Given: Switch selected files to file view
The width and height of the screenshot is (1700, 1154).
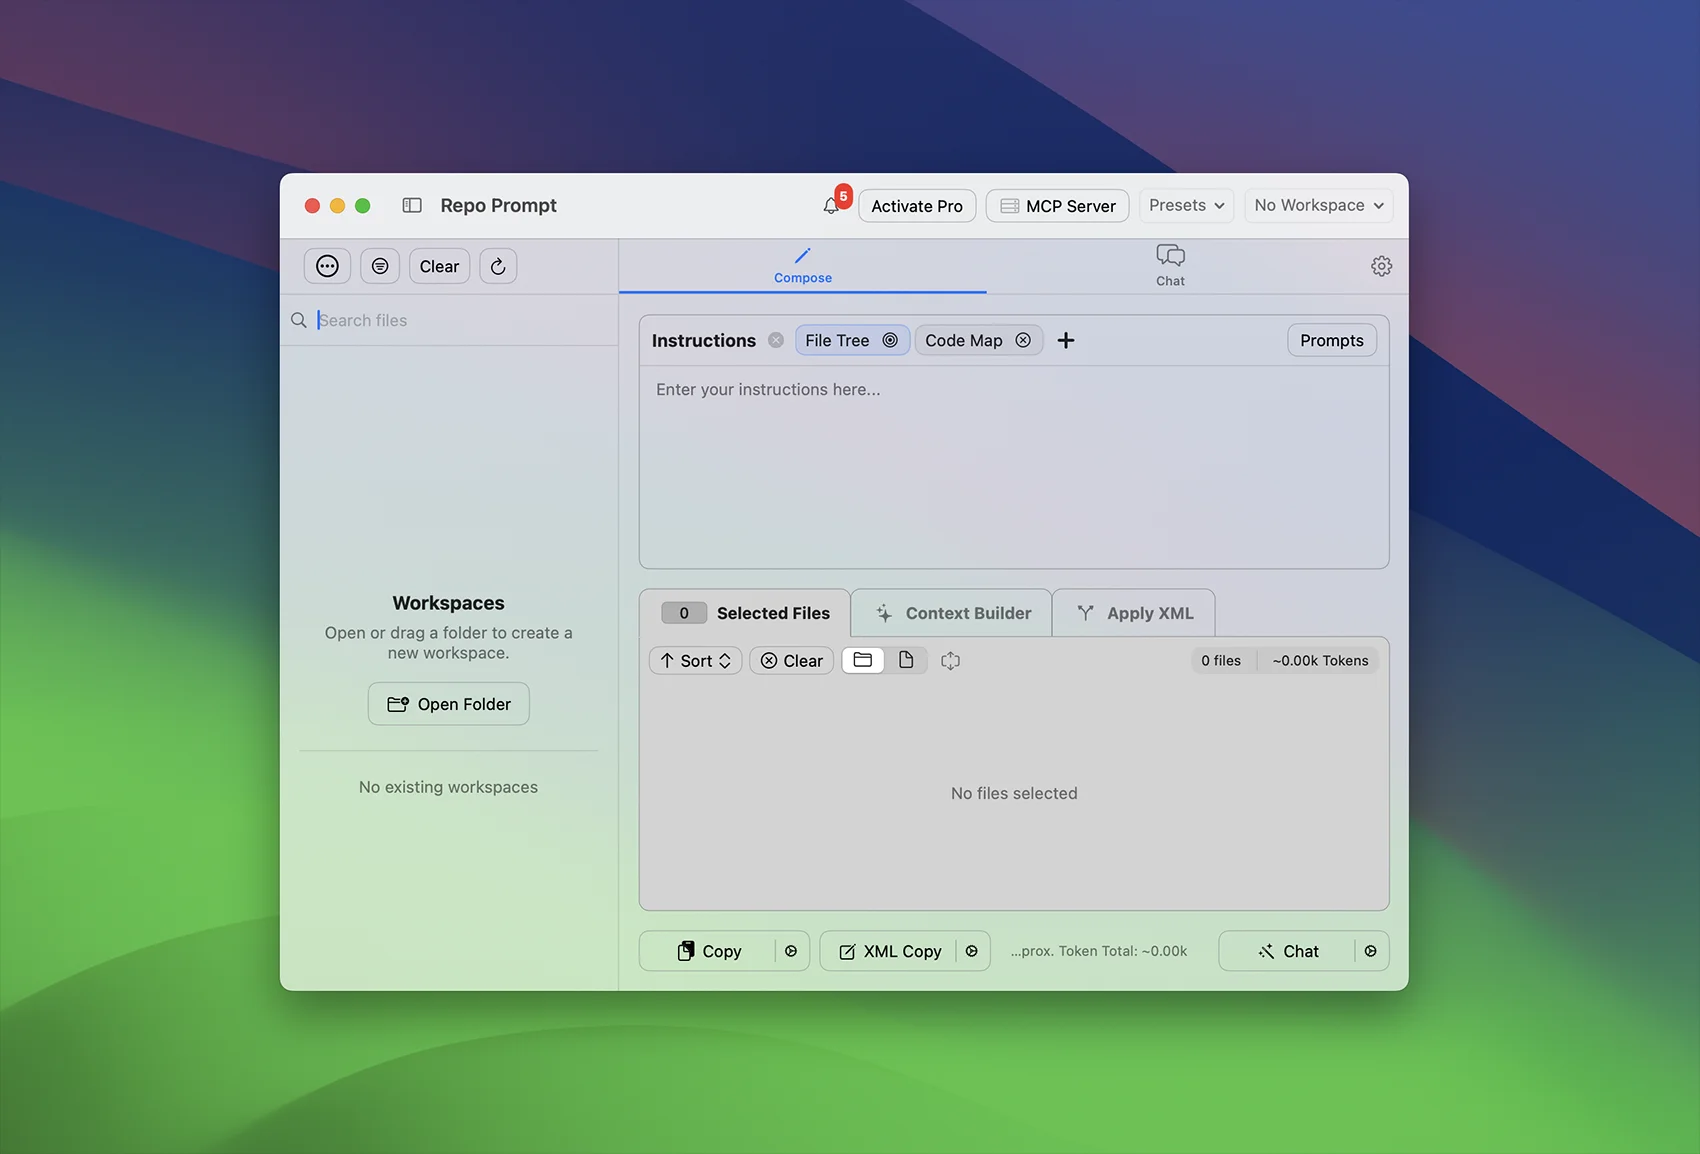Looking at the screenshot, I should (x=906, y=660).
